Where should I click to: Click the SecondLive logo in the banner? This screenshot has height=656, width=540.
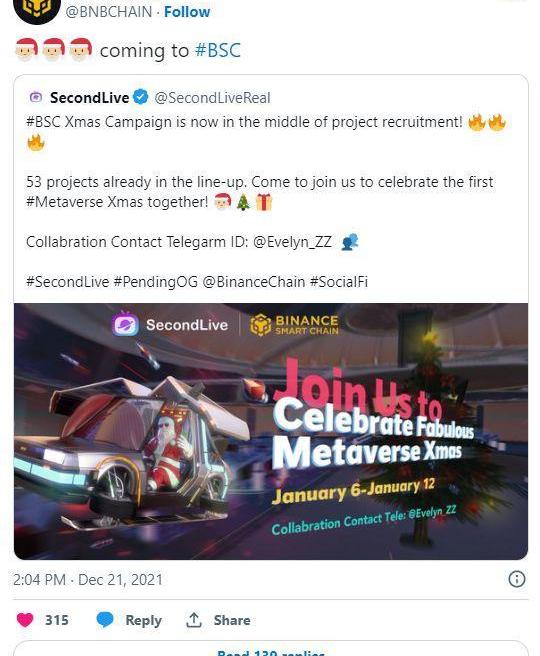click(x=170, y=325)
